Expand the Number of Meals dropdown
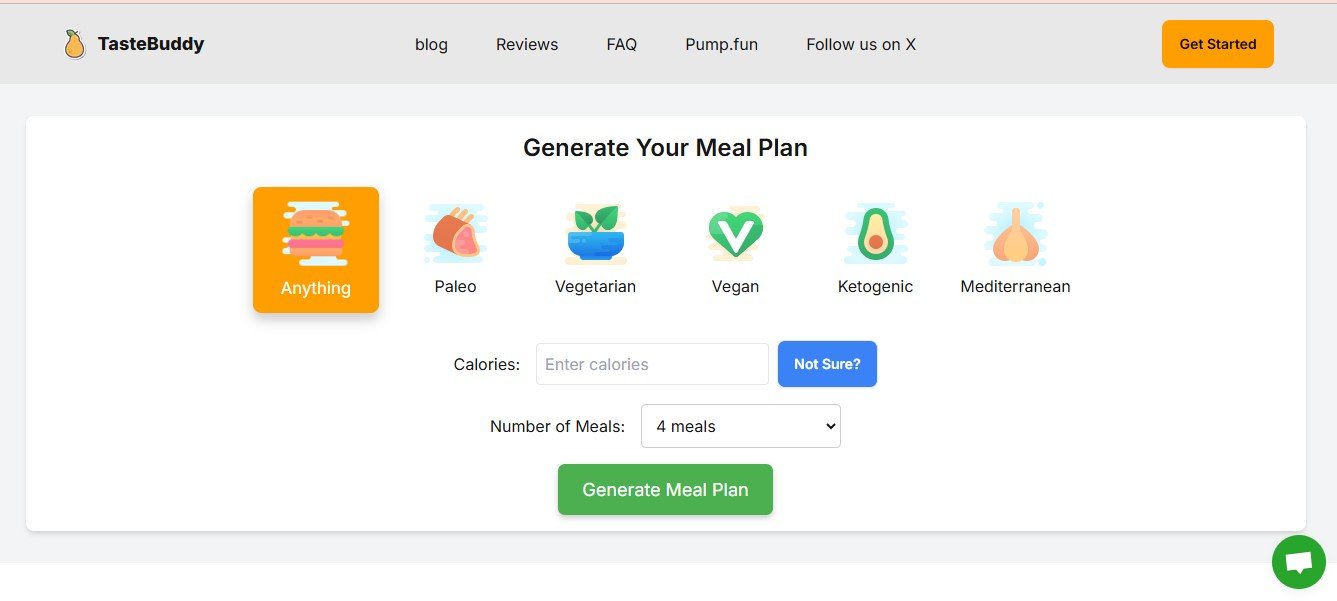1337x601 pixels. pyautogui.click(x=740, y=426)
